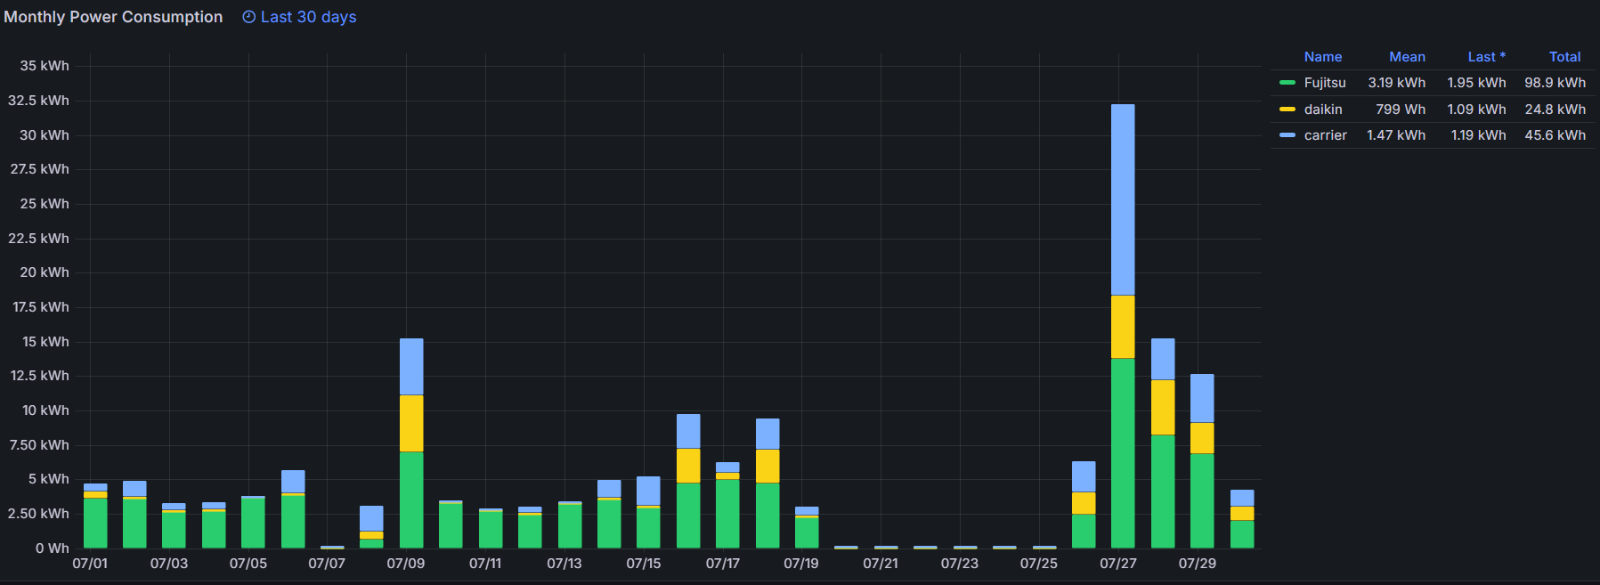Open the yellow daikin color swatch
Image resolution: width=1600 pixels, height=585 pixels.
click(1287, 109)
